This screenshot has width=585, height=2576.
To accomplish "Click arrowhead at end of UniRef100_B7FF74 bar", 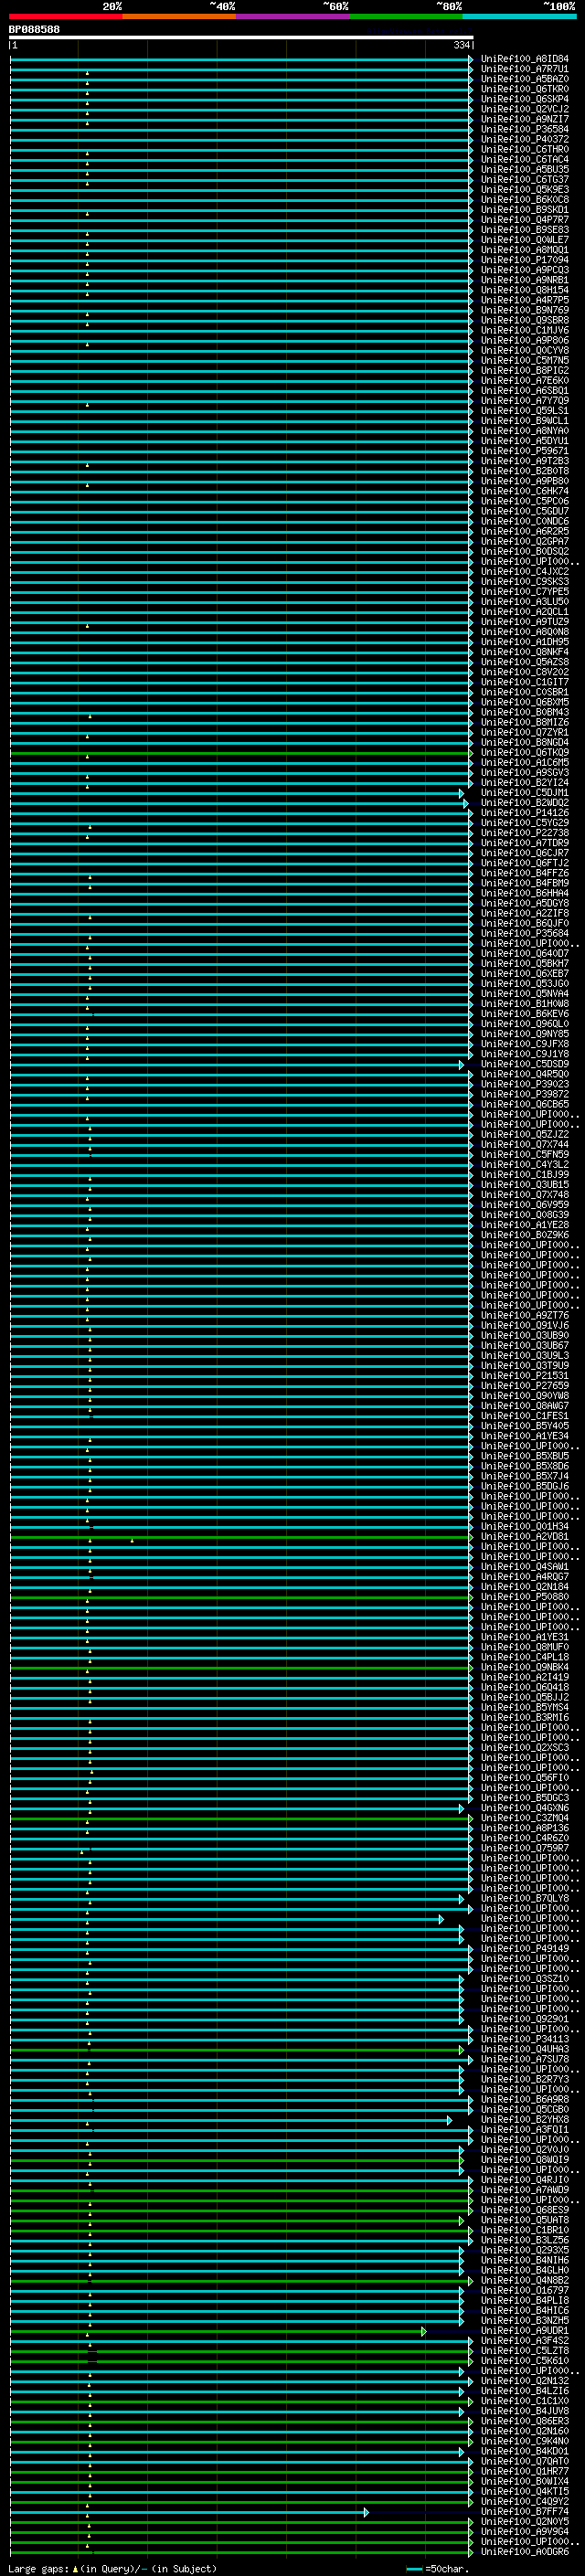I will (x=366, y=2511).
